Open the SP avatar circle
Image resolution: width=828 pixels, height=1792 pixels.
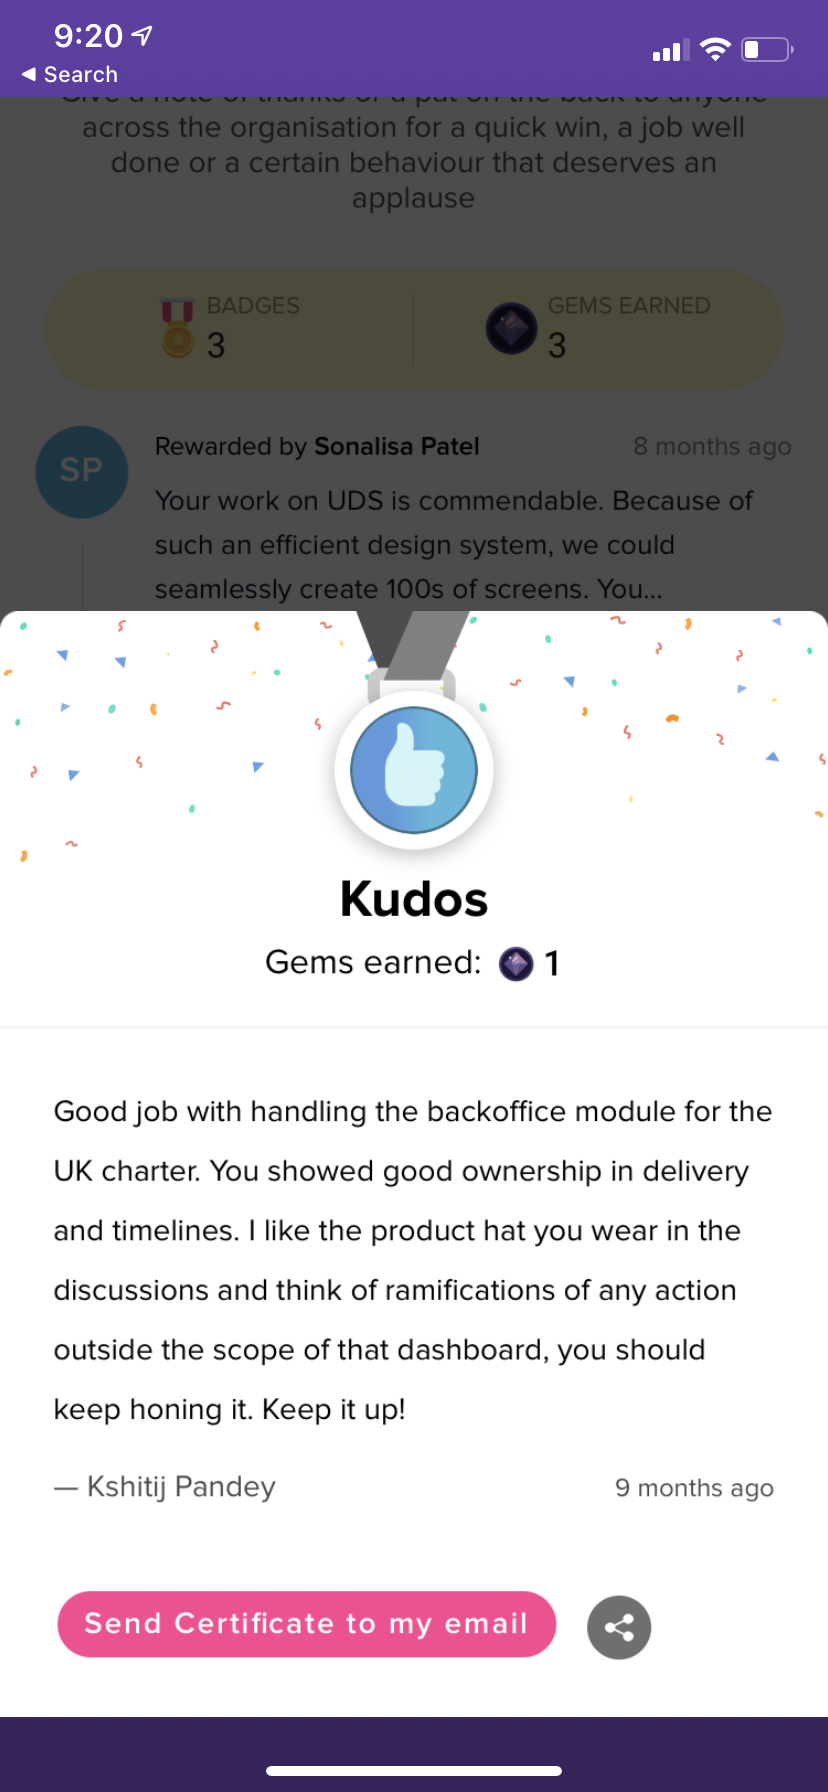coord(82,472)
